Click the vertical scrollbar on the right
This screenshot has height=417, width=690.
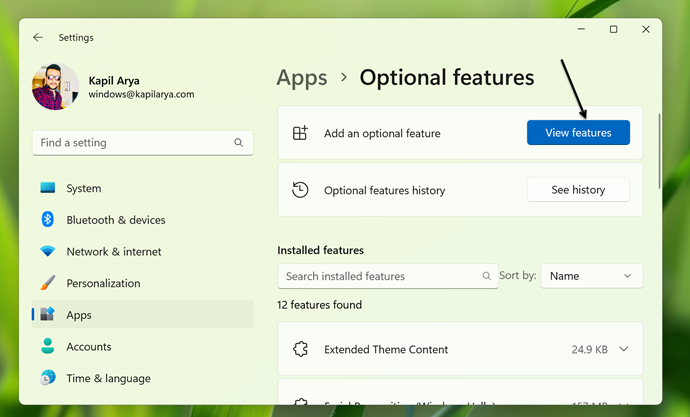tap(659, 150)
